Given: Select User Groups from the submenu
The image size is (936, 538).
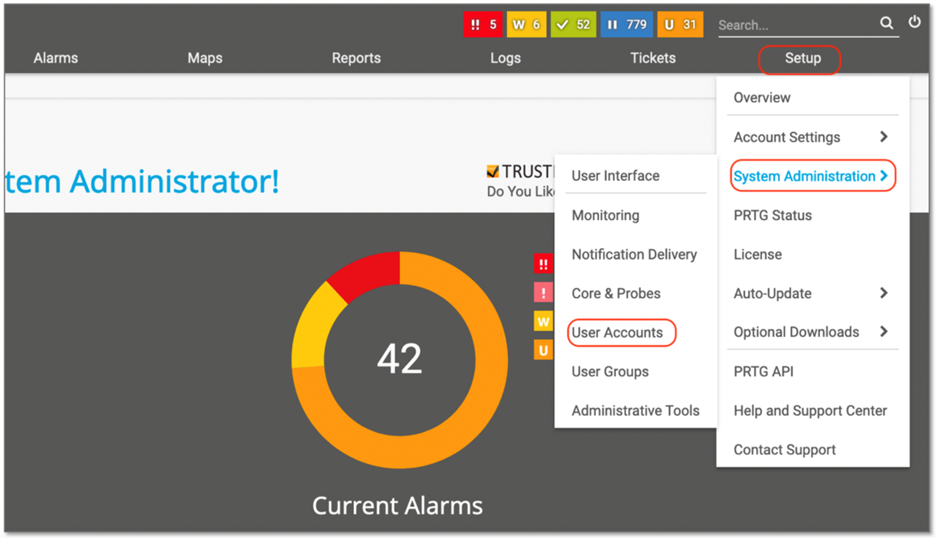Looking at the screenshot, I should click(x=610, y=371).
